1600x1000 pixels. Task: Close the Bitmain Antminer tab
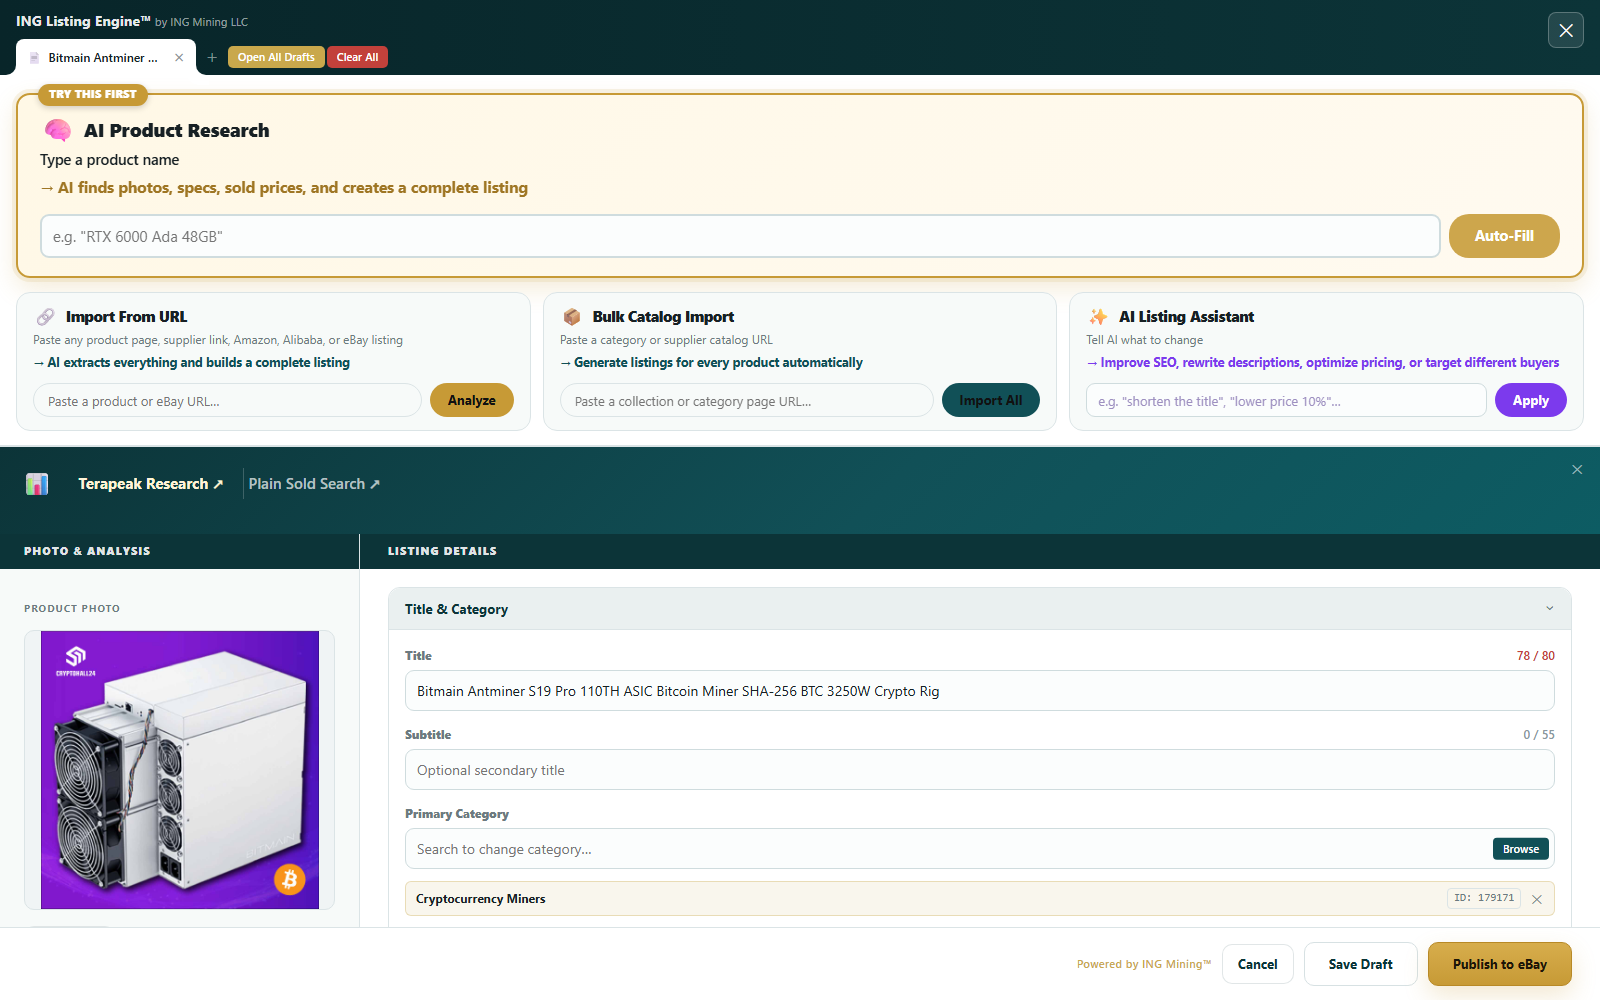point(179,57)
